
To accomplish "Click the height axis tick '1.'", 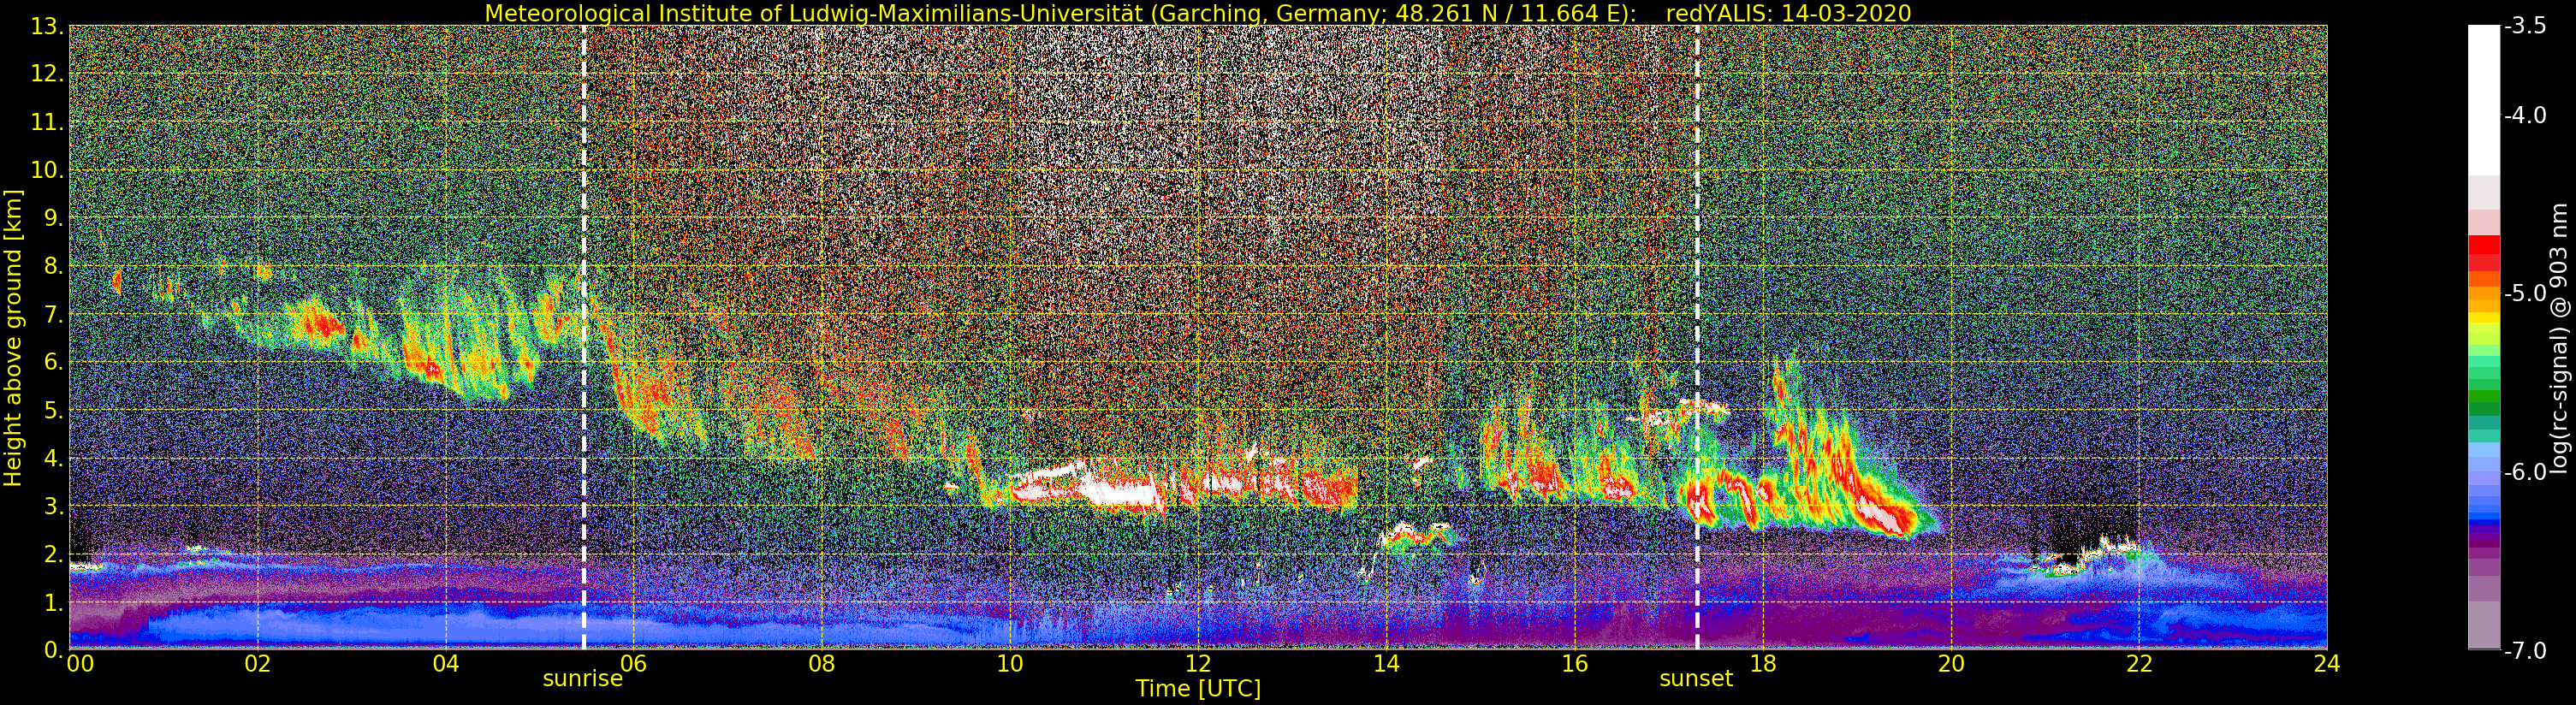I will click(54, 603).
